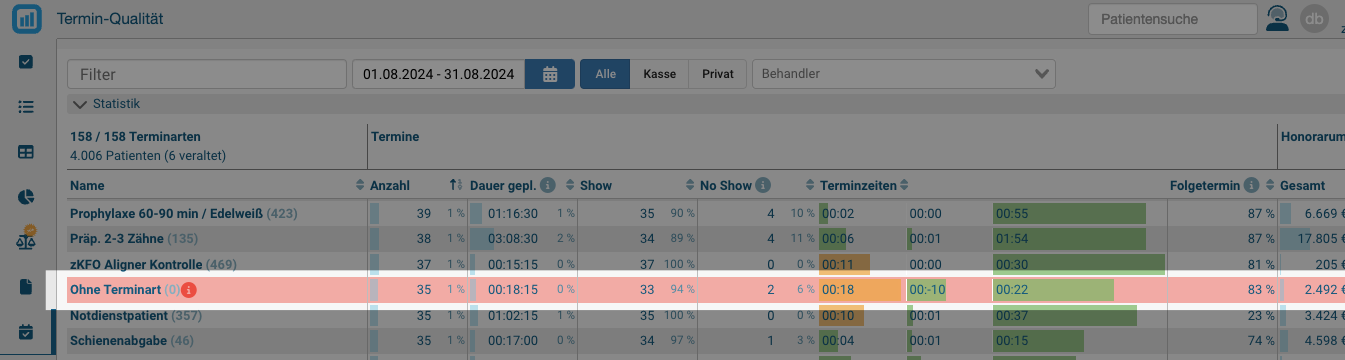Screen dimensions: 1345x360
Task: Click the 01:16:30 duration cell
Action: (x=513, y=214)
